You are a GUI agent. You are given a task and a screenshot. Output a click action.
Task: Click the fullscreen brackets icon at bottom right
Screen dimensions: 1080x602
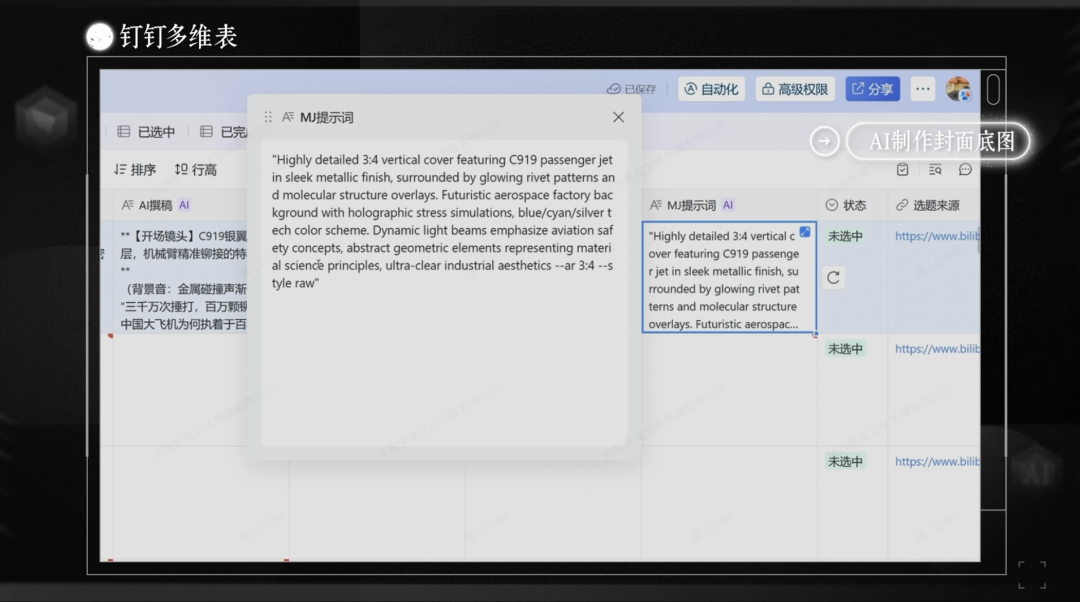click(1032, 574)
